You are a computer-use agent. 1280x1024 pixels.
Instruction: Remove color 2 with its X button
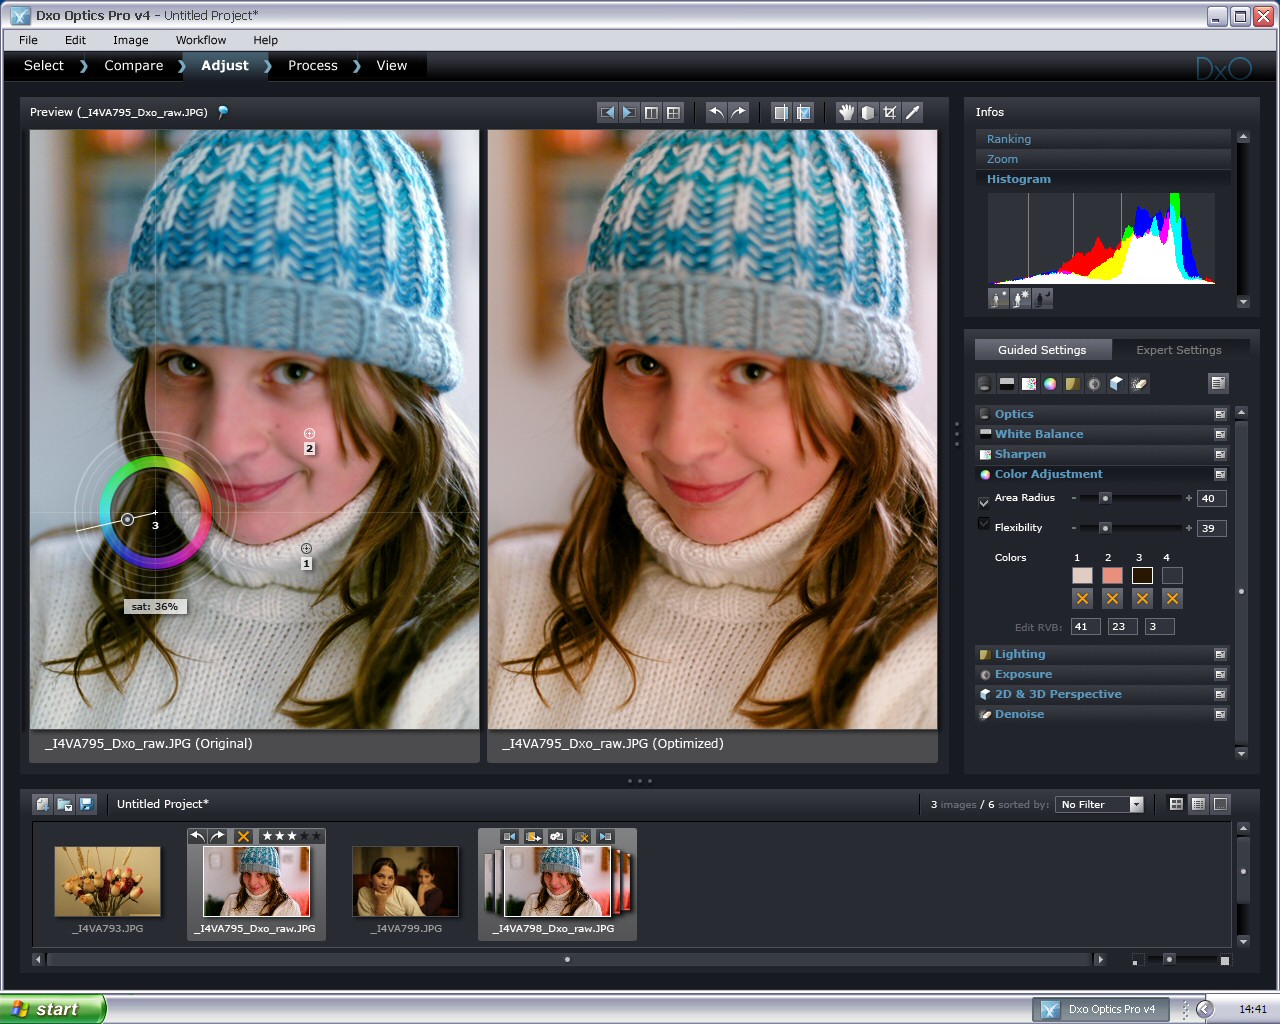1112,598
